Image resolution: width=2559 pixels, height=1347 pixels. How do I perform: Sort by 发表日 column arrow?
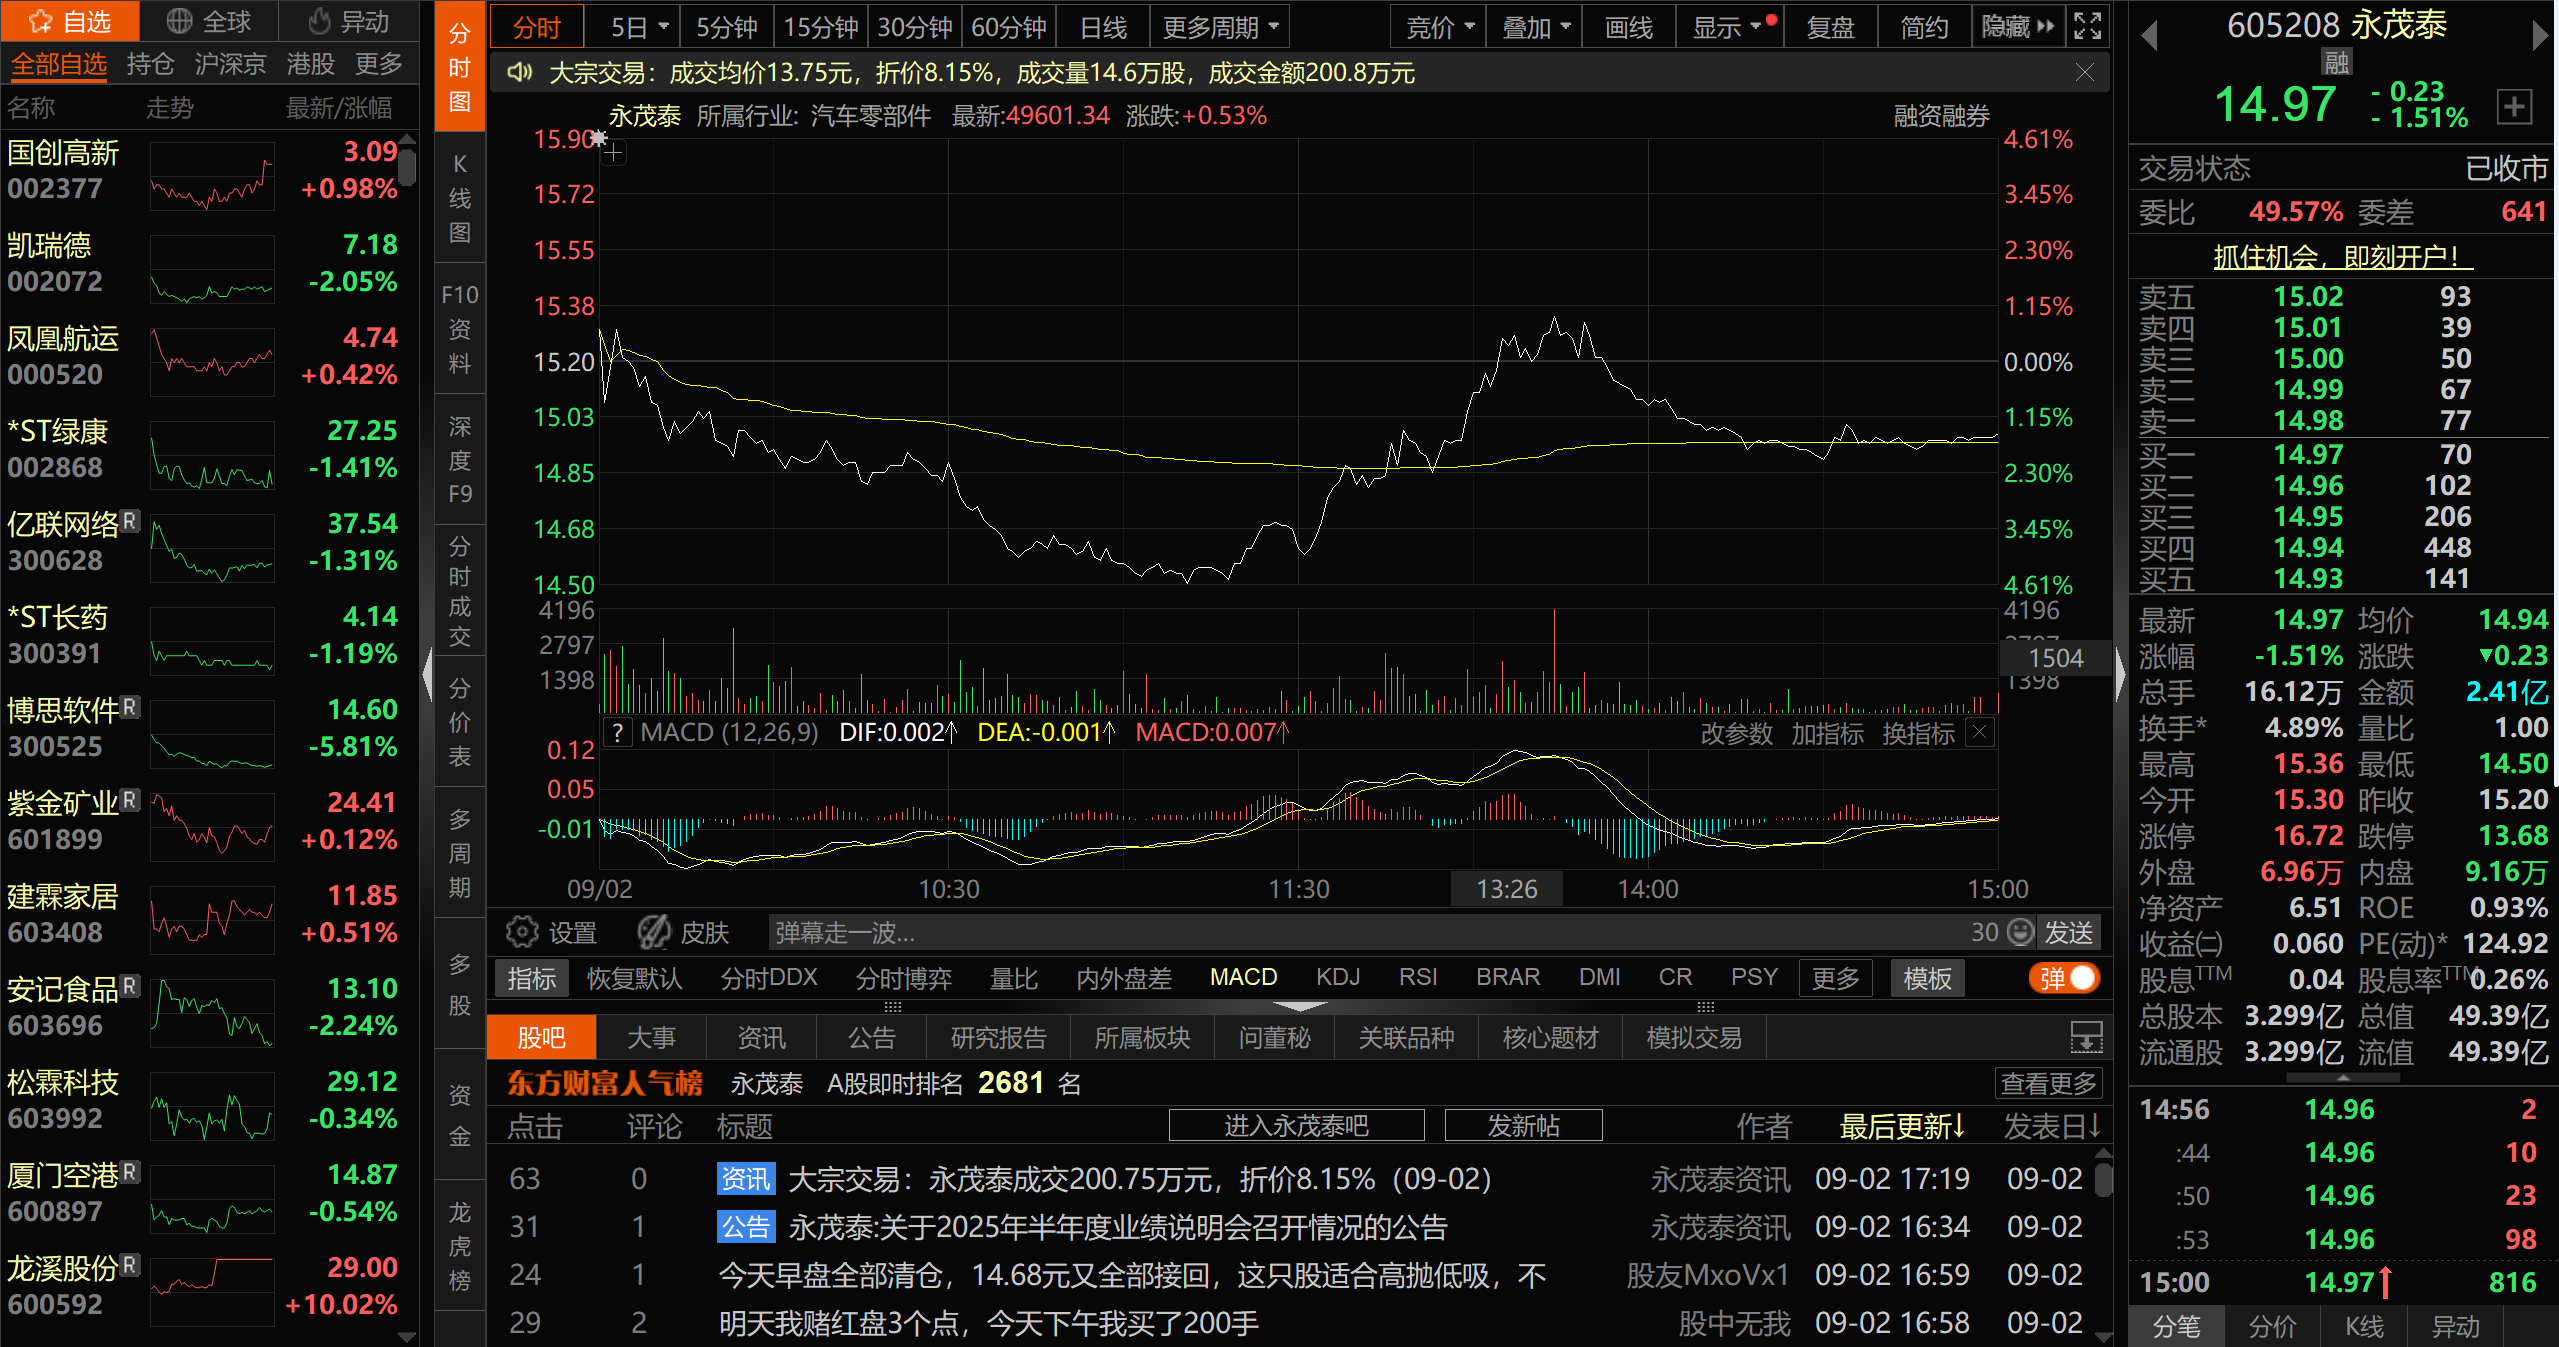pos(2094,1127)
